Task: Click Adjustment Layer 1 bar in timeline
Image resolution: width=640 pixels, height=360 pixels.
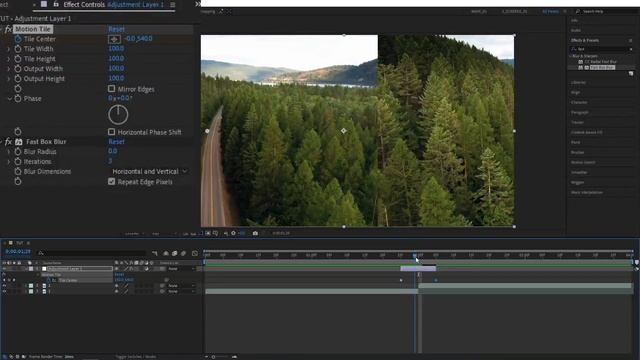Action: (x=418, y=269)
